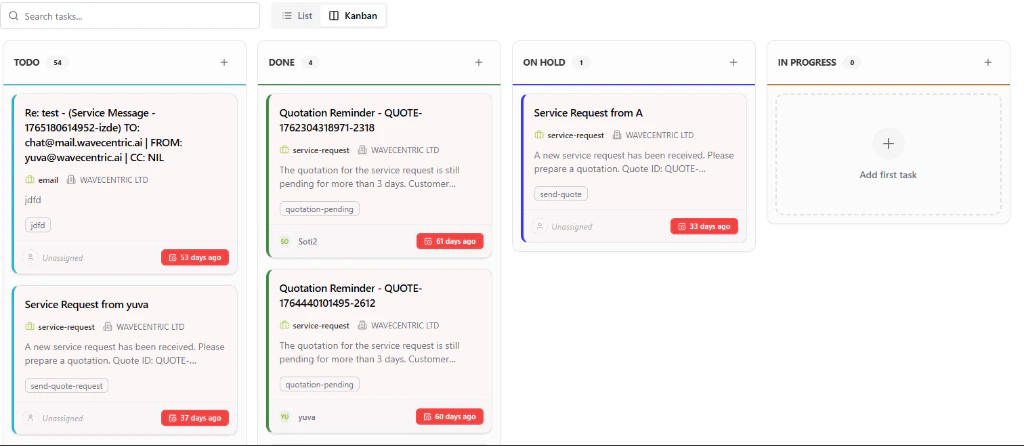
Task: Click the Add first task placeholder
Action: [x=888, y=155]
